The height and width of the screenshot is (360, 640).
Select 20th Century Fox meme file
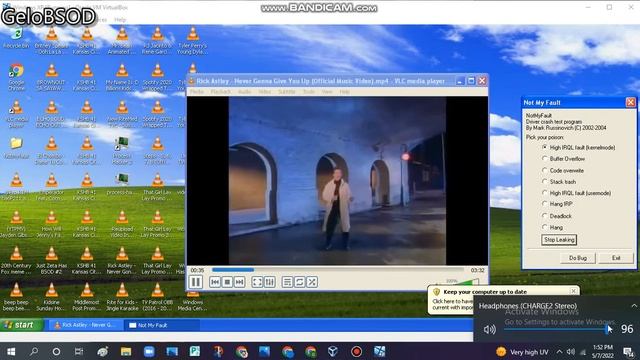[x=16, y=261]
